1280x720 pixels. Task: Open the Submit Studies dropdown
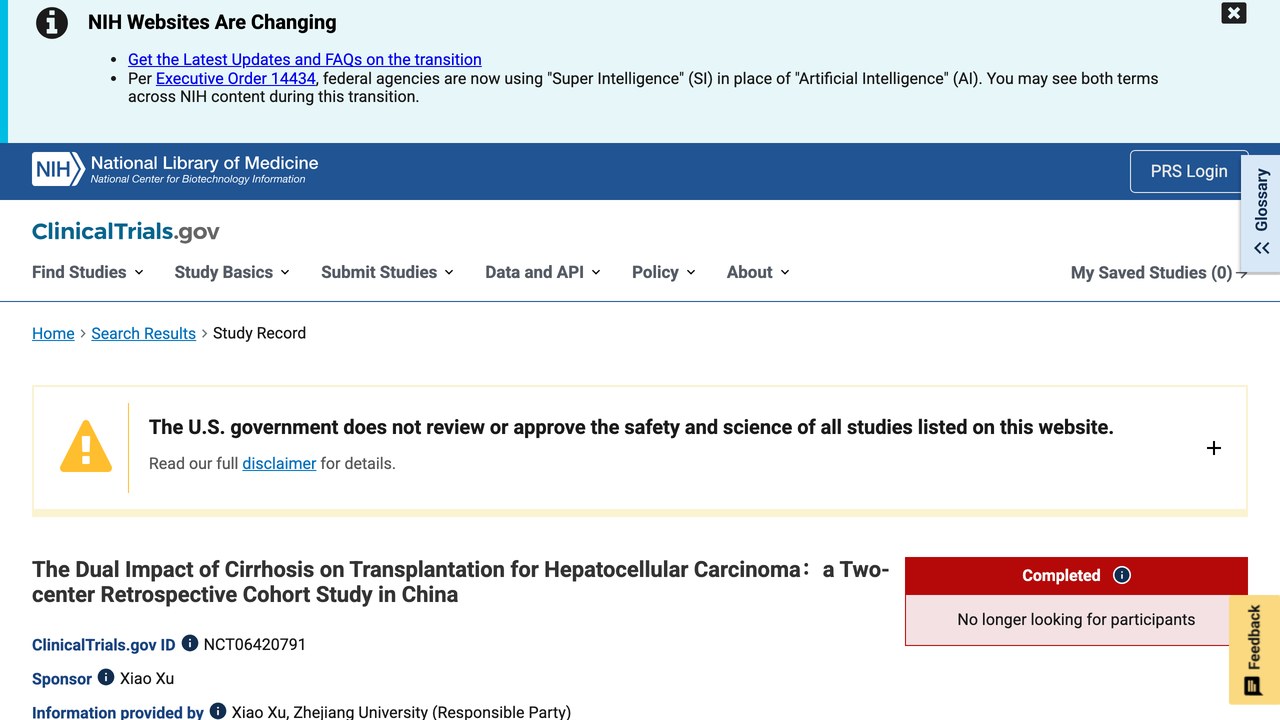(387, 272)
